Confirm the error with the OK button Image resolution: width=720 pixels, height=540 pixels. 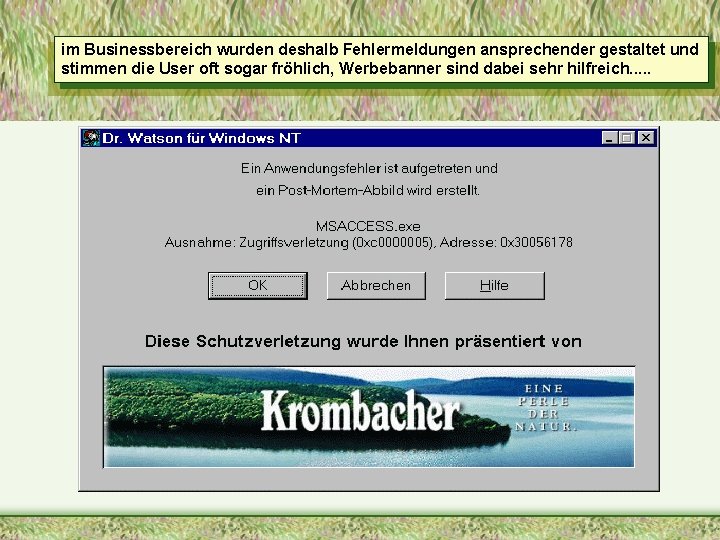point(258,286)
